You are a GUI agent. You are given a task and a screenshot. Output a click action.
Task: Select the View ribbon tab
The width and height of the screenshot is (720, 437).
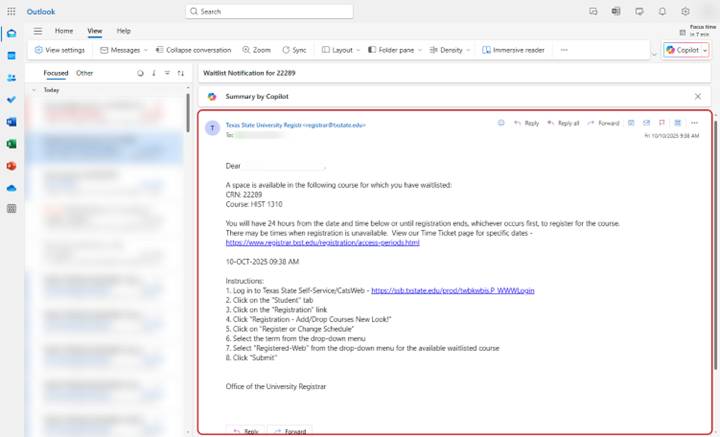[95, 31]
